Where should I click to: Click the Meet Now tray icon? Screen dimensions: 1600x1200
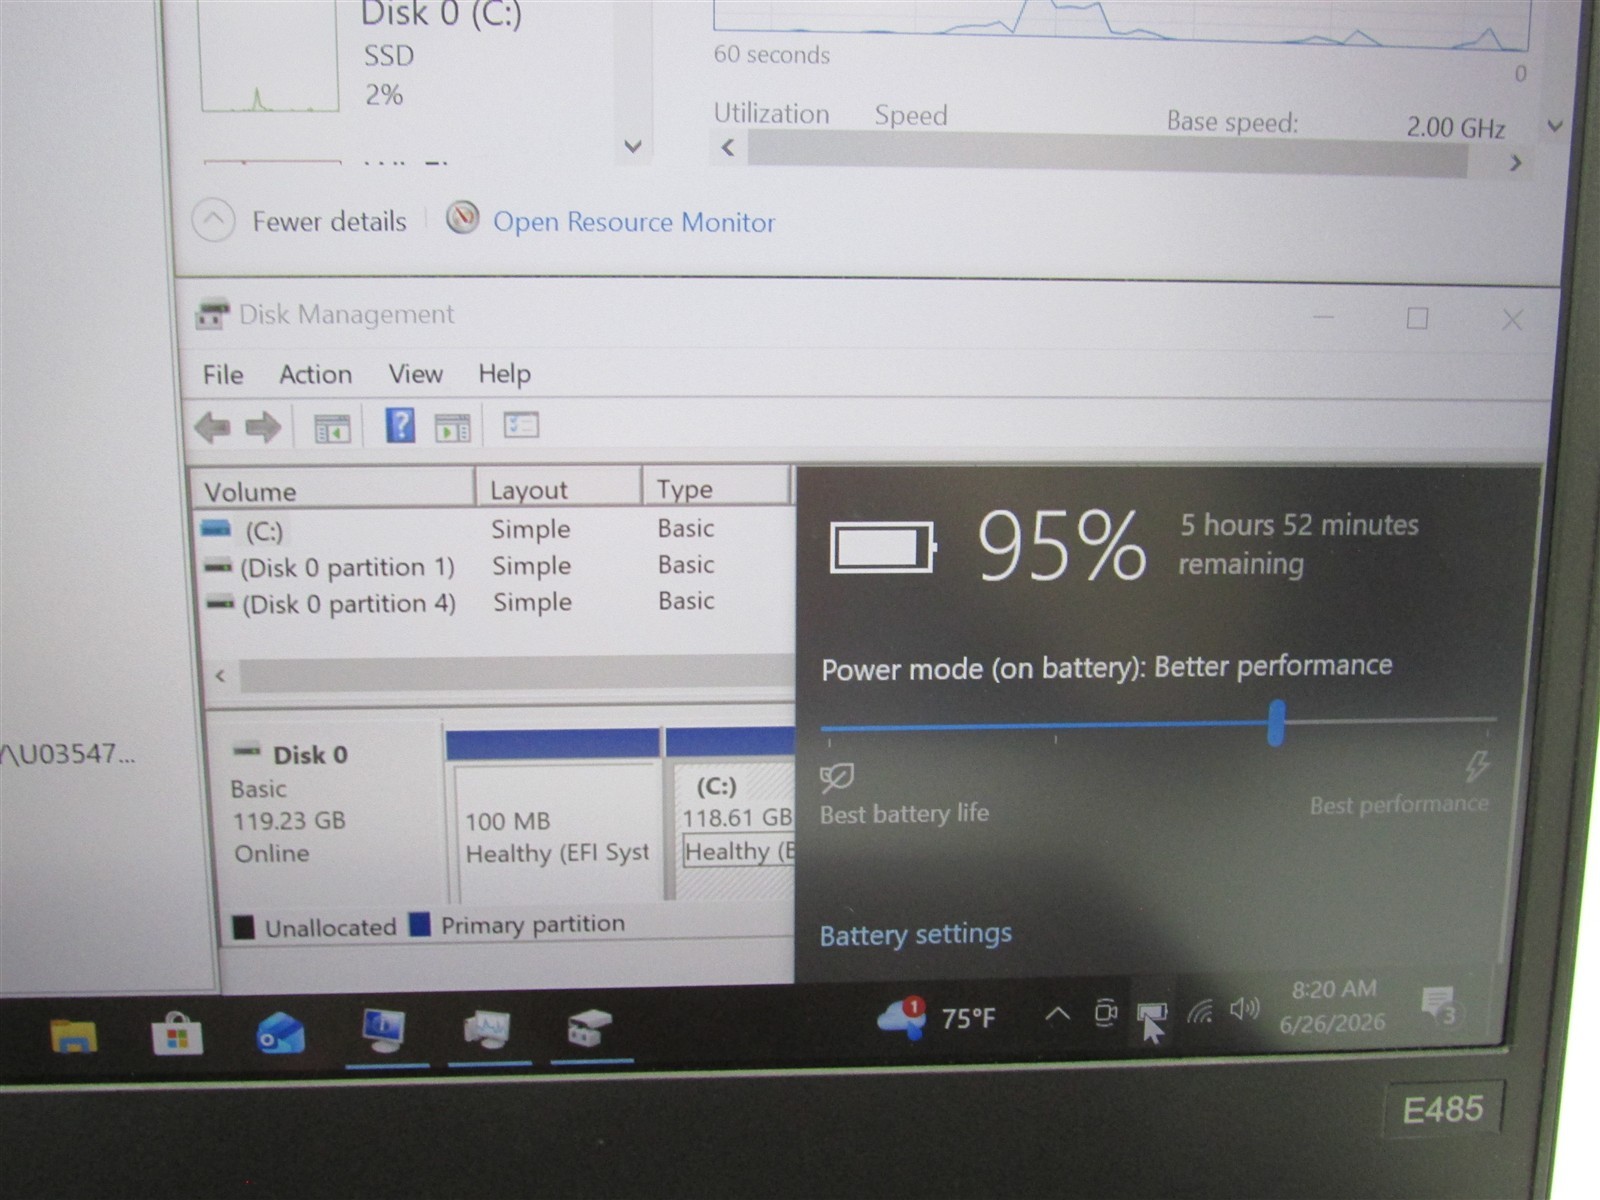click(x=1105, y=1013)
